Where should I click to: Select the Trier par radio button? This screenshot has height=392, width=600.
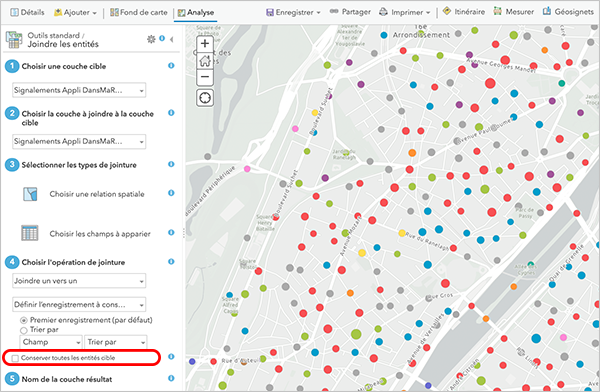[x=24, y=330]
